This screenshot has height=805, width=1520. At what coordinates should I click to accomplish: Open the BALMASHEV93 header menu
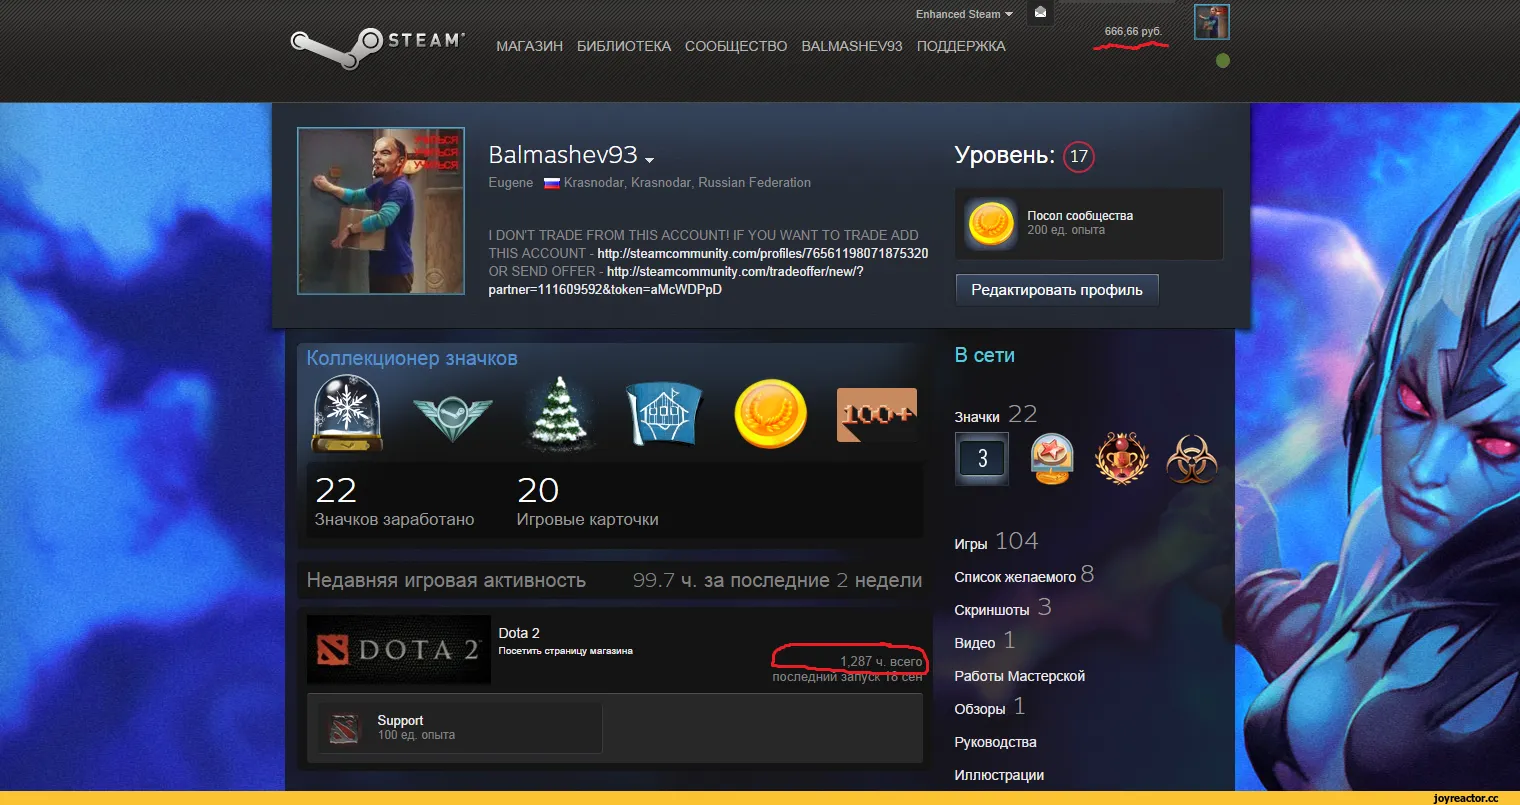click(852, 46)
